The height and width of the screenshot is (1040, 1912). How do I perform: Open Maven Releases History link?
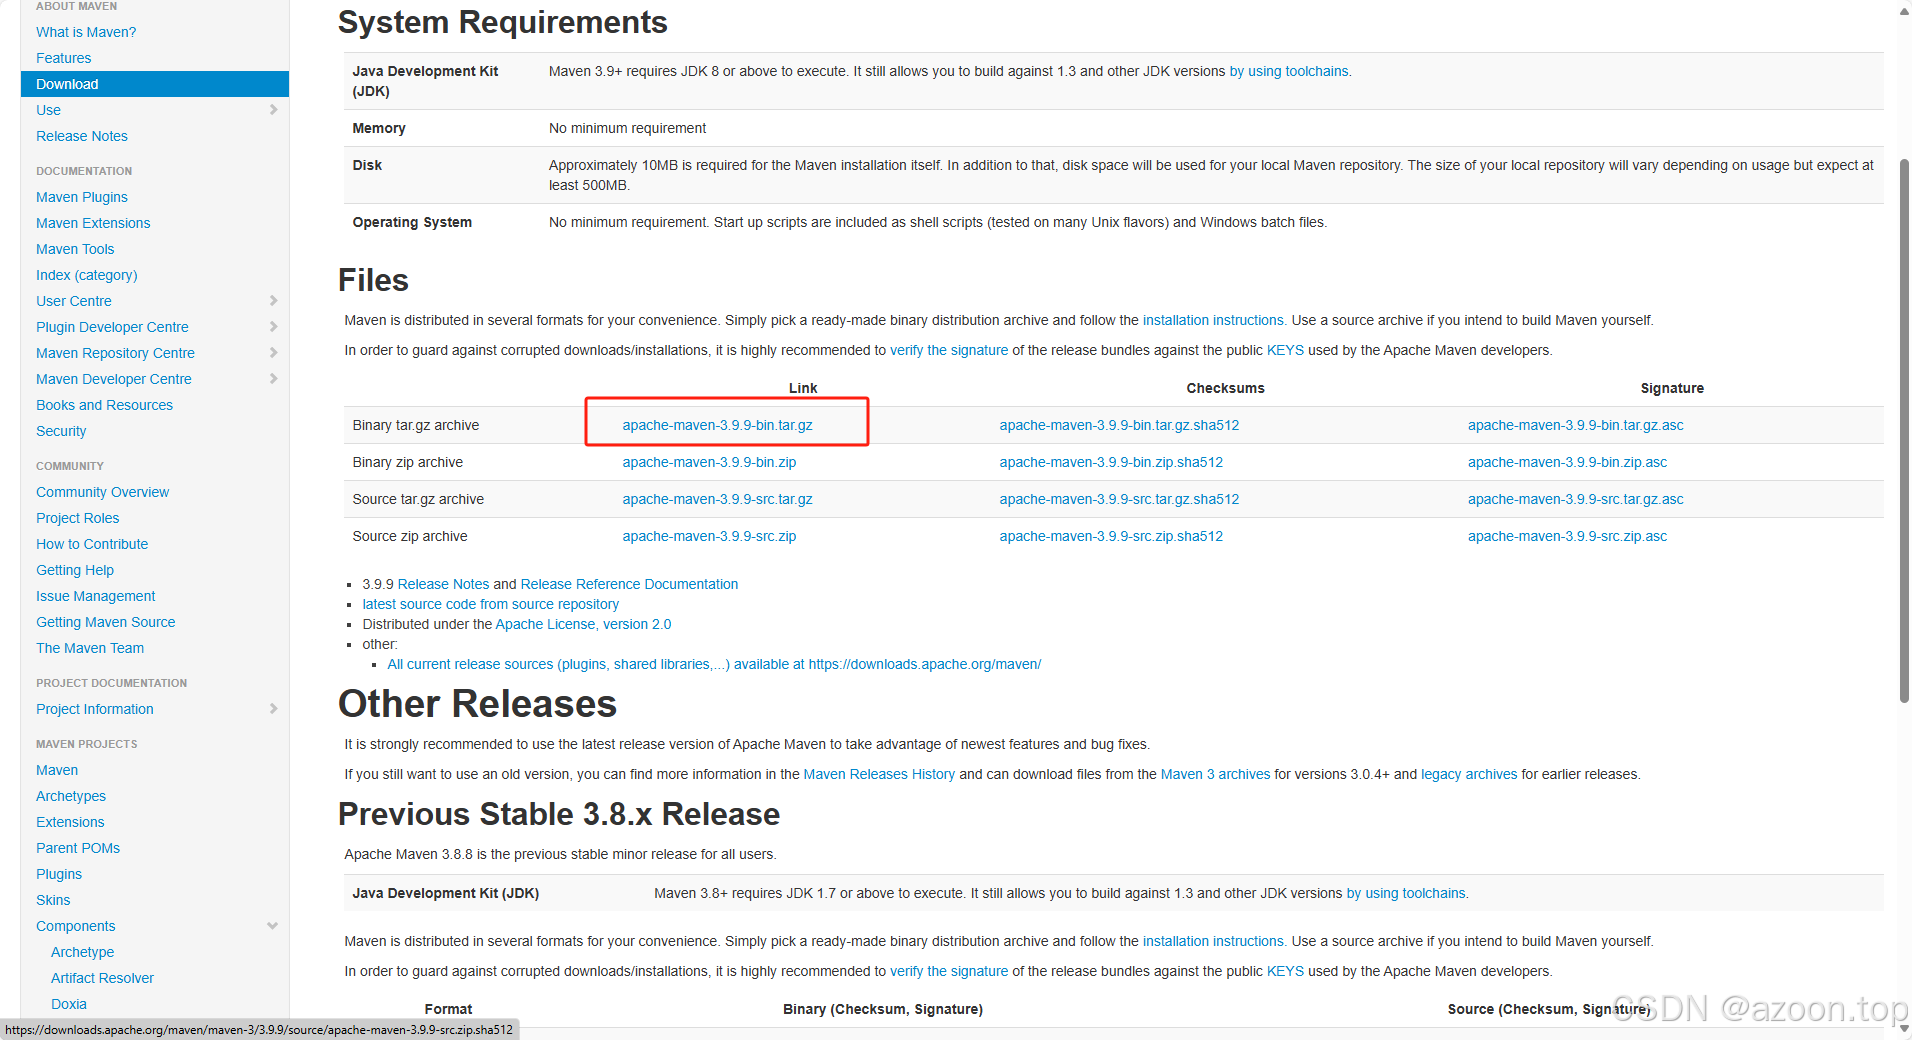[x=879, y=774]
